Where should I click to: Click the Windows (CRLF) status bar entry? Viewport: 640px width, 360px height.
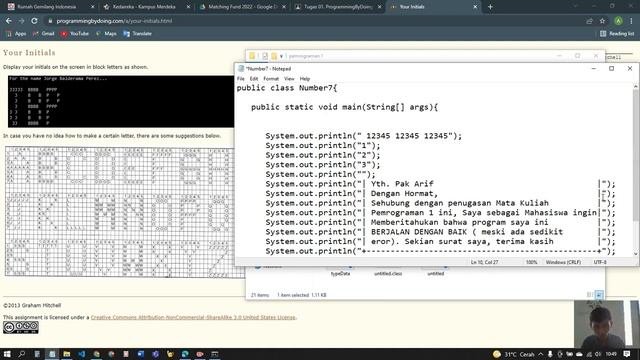[563, 262]
